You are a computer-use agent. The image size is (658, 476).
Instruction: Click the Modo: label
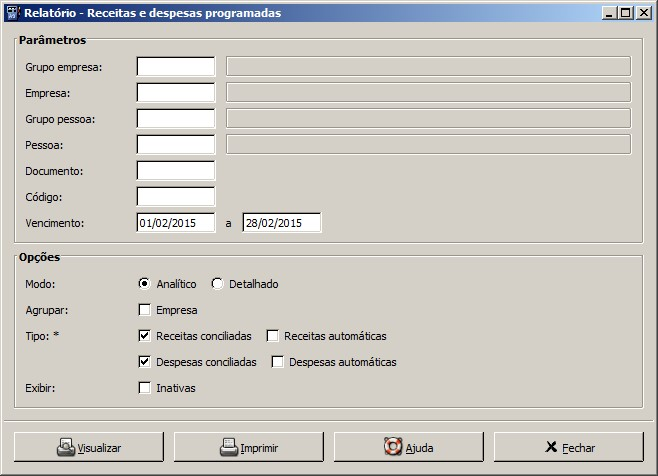(40, 284)
